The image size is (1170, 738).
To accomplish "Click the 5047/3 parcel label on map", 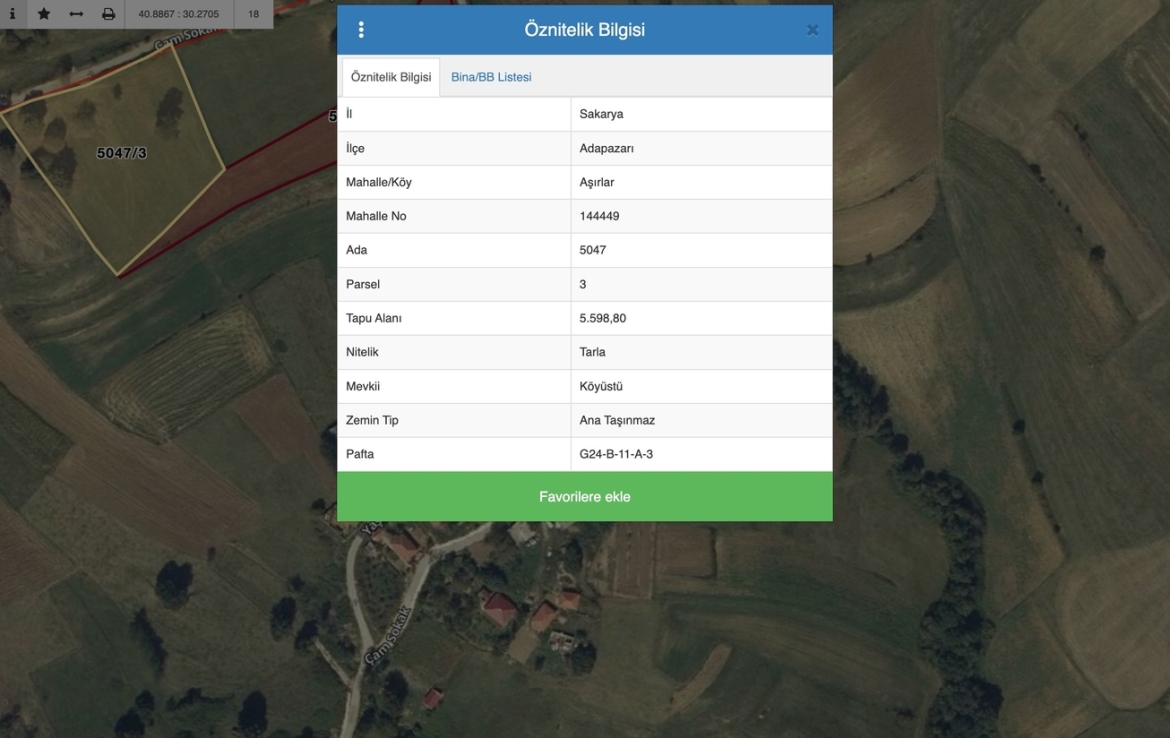I will click(121, 153).
